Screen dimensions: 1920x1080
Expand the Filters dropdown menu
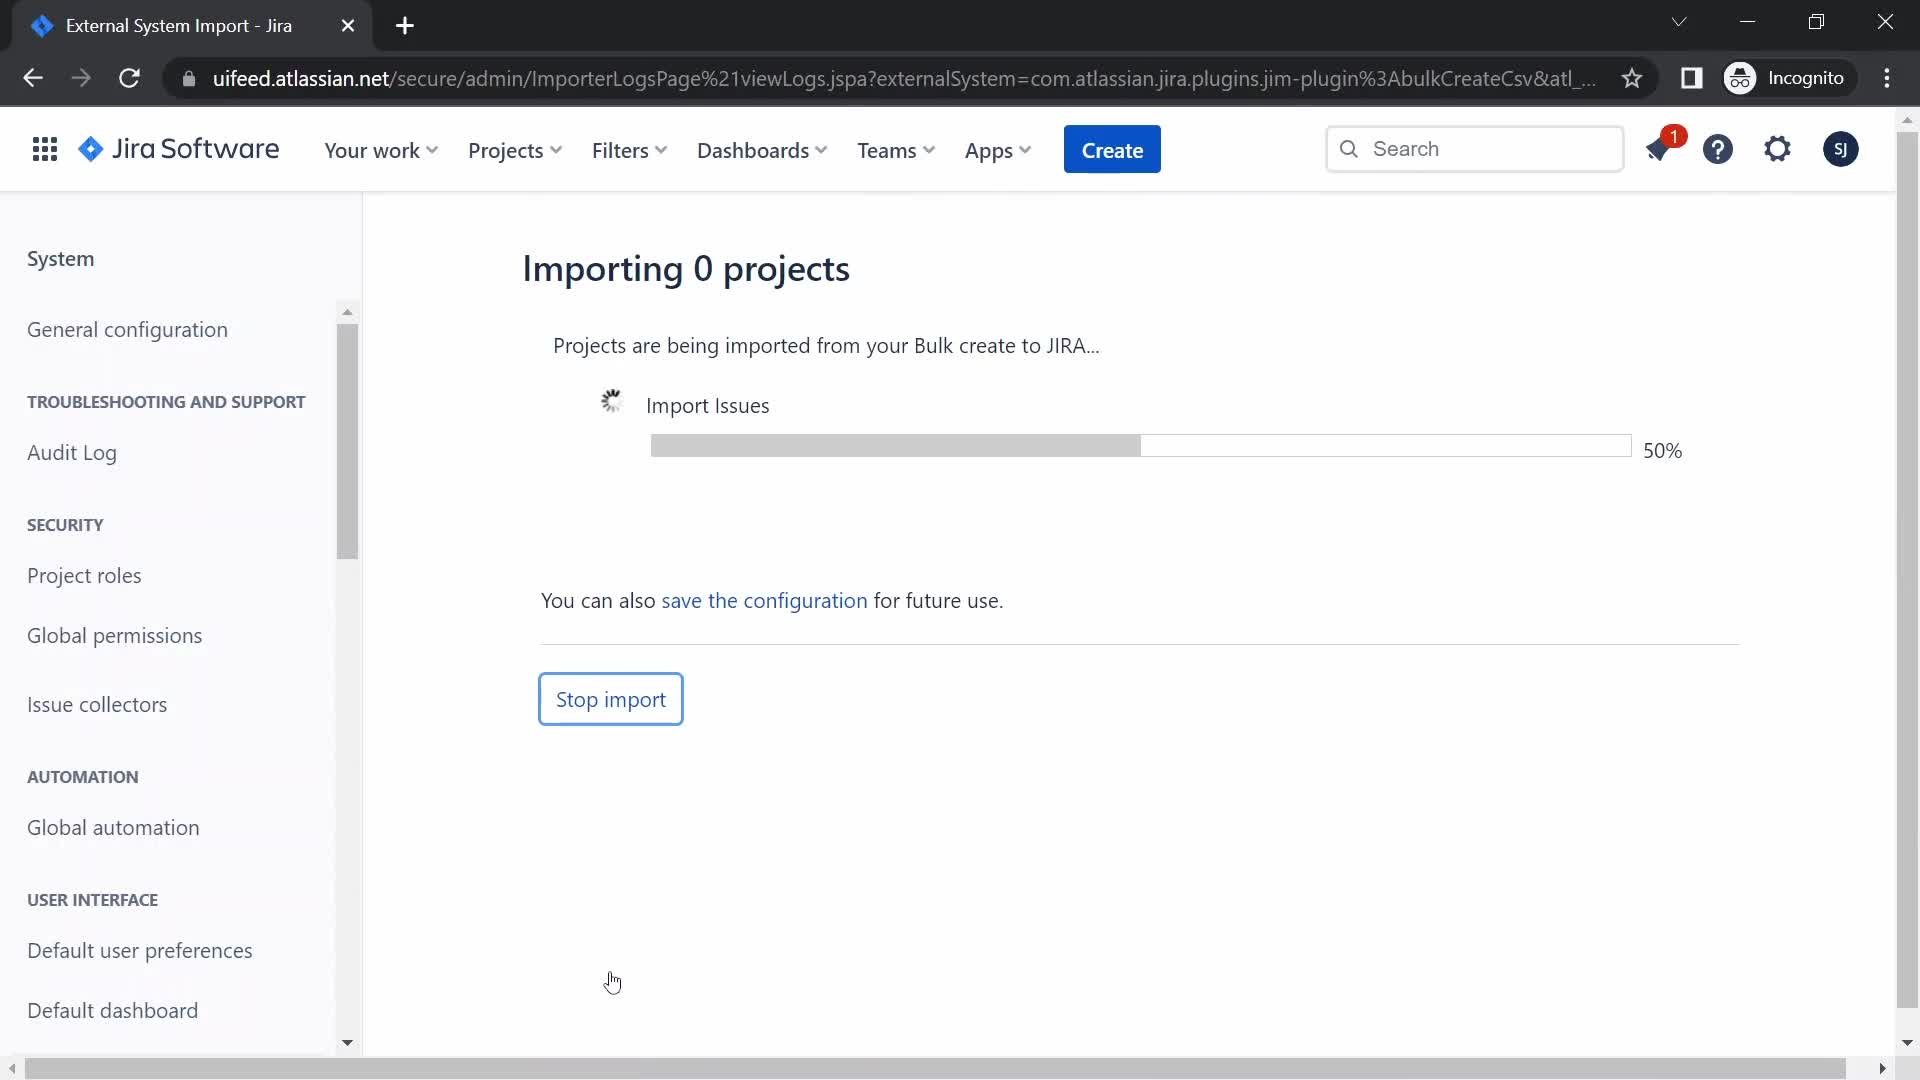coord(629,149)
